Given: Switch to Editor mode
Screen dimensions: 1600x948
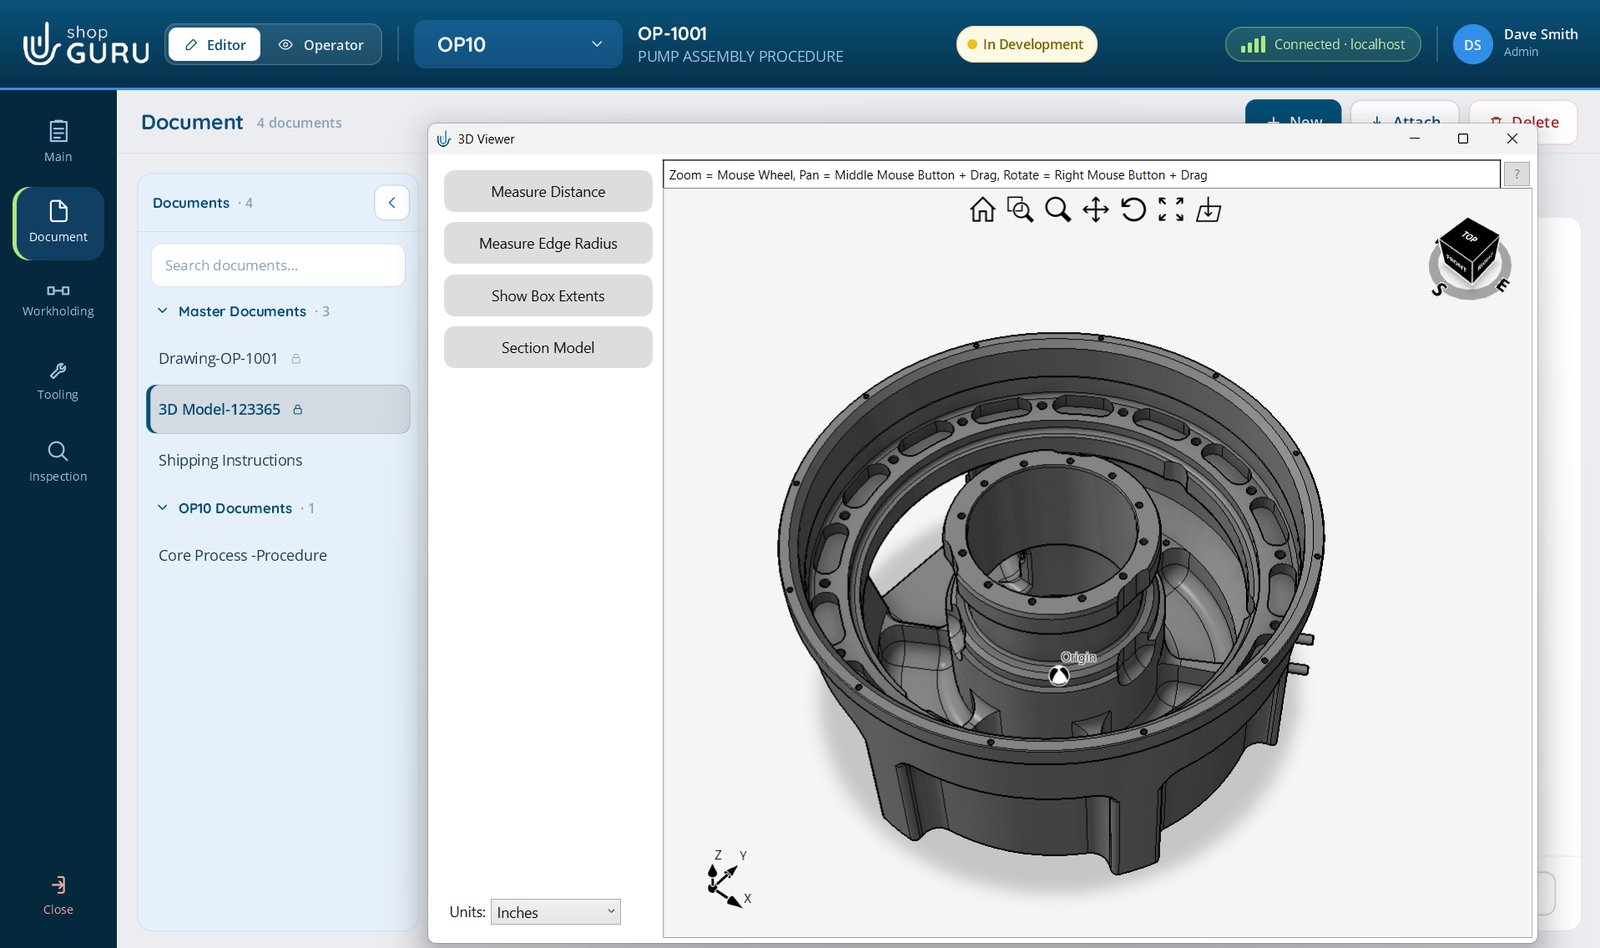Looking at the screenshot, I should tap(215, 45).
